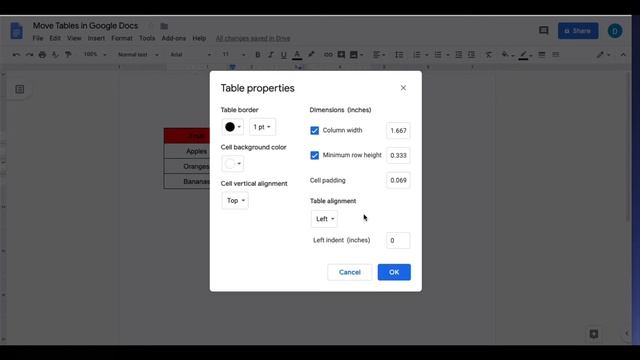640x360 pixels.
Task: Click the Explore icon at bottom right
Action: (x=594, y=334)
